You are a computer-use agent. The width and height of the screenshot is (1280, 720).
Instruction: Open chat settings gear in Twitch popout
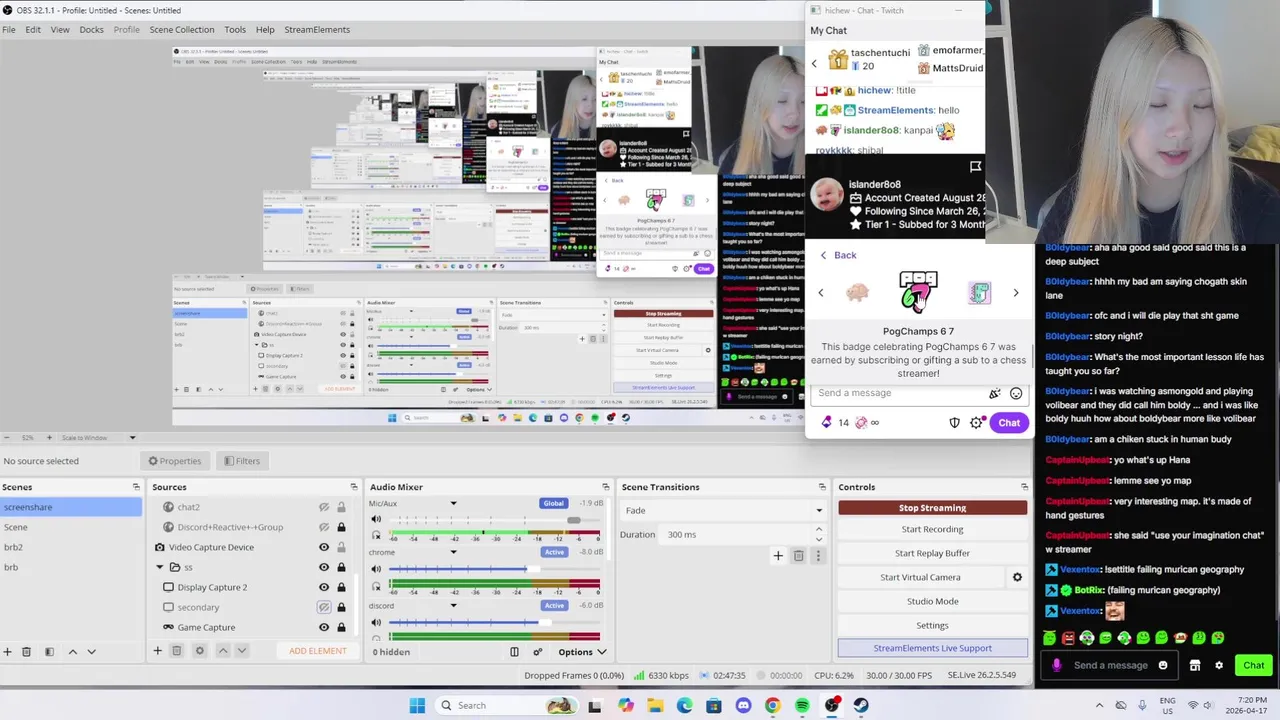pos(977,423)
